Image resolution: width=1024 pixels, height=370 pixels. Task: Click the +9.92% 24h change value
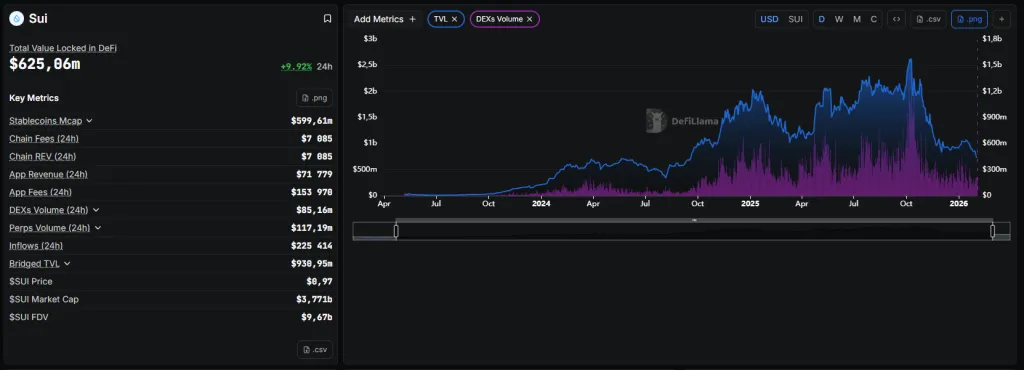[x=296, y=67]
